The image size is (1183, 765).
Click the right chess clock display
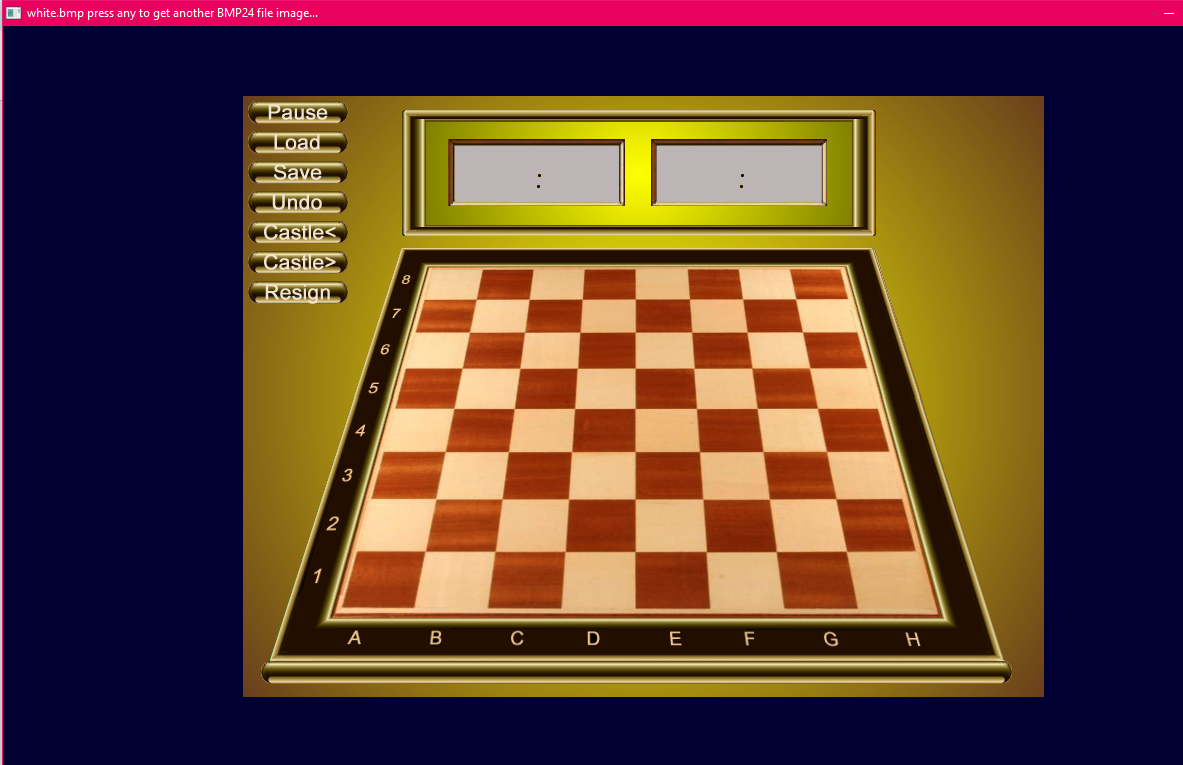click(740, 173)
